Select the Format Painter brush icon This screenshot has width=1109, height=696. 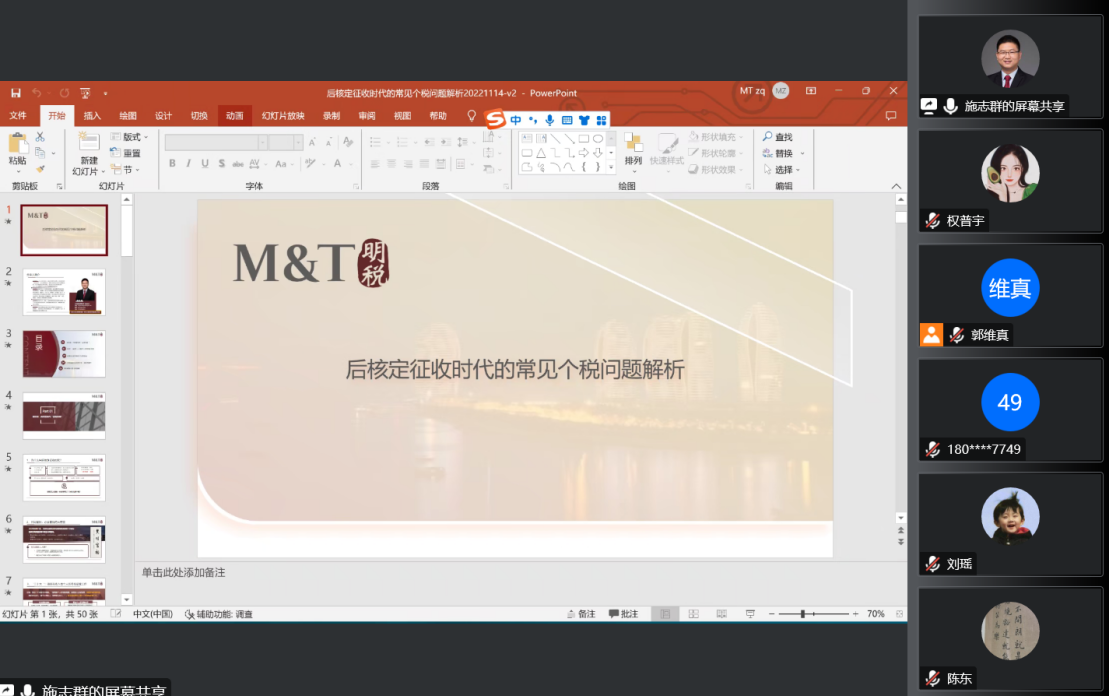click(40, 169)
